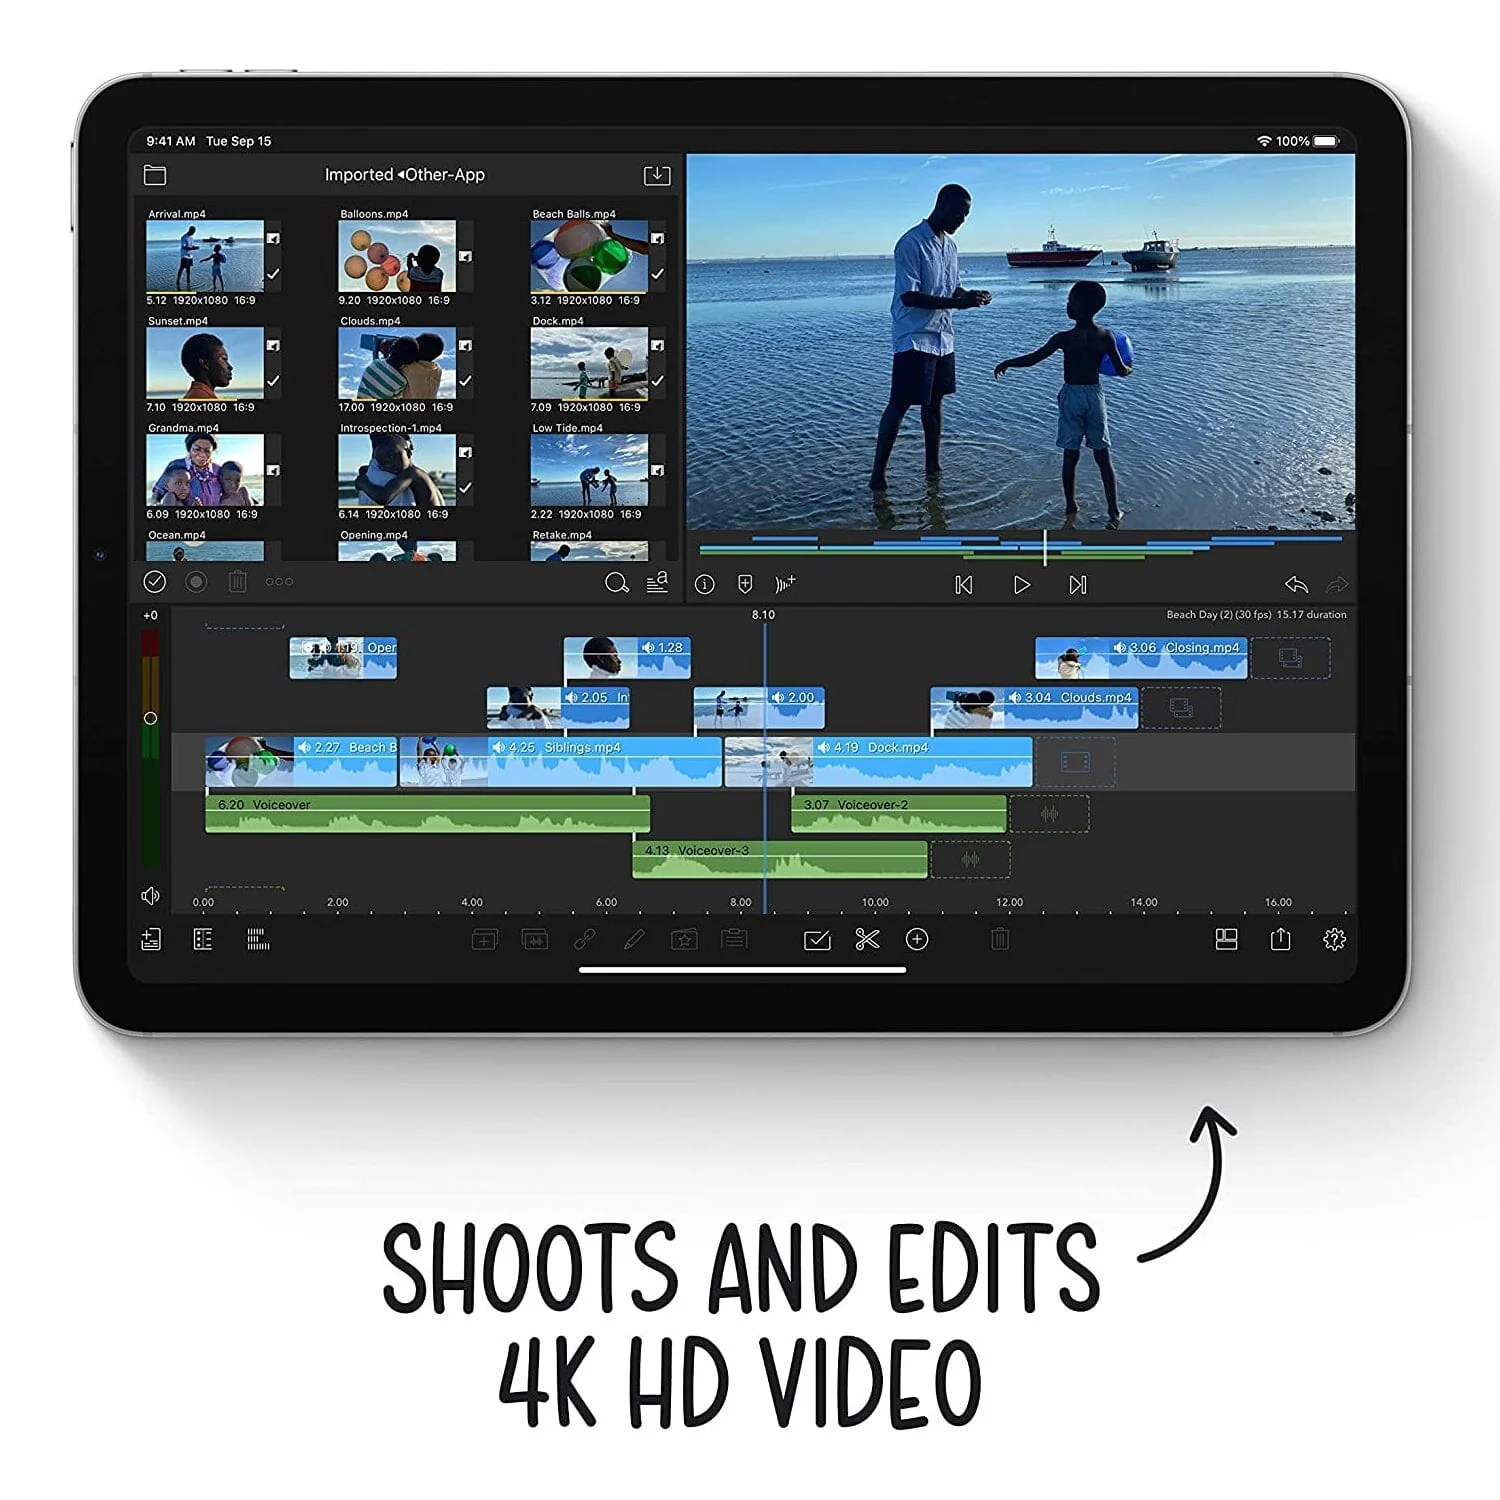This screenshot has width=1500, height=1500.
Task: Jump to the next clip button
Action: (x=1078, y=585)
